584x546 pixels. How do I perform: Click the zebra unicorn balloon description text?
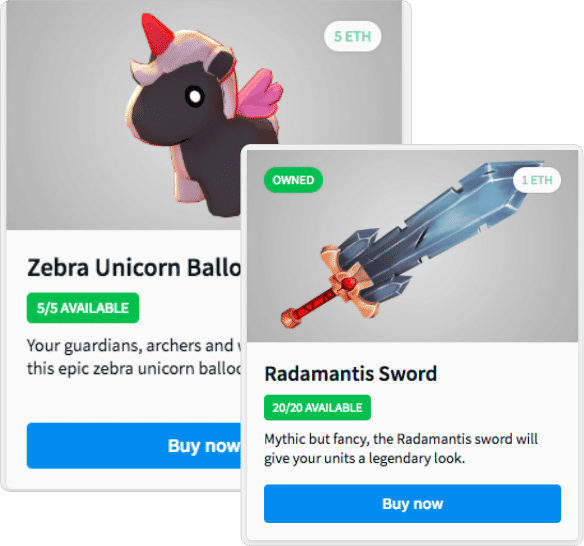coord(134,357)
